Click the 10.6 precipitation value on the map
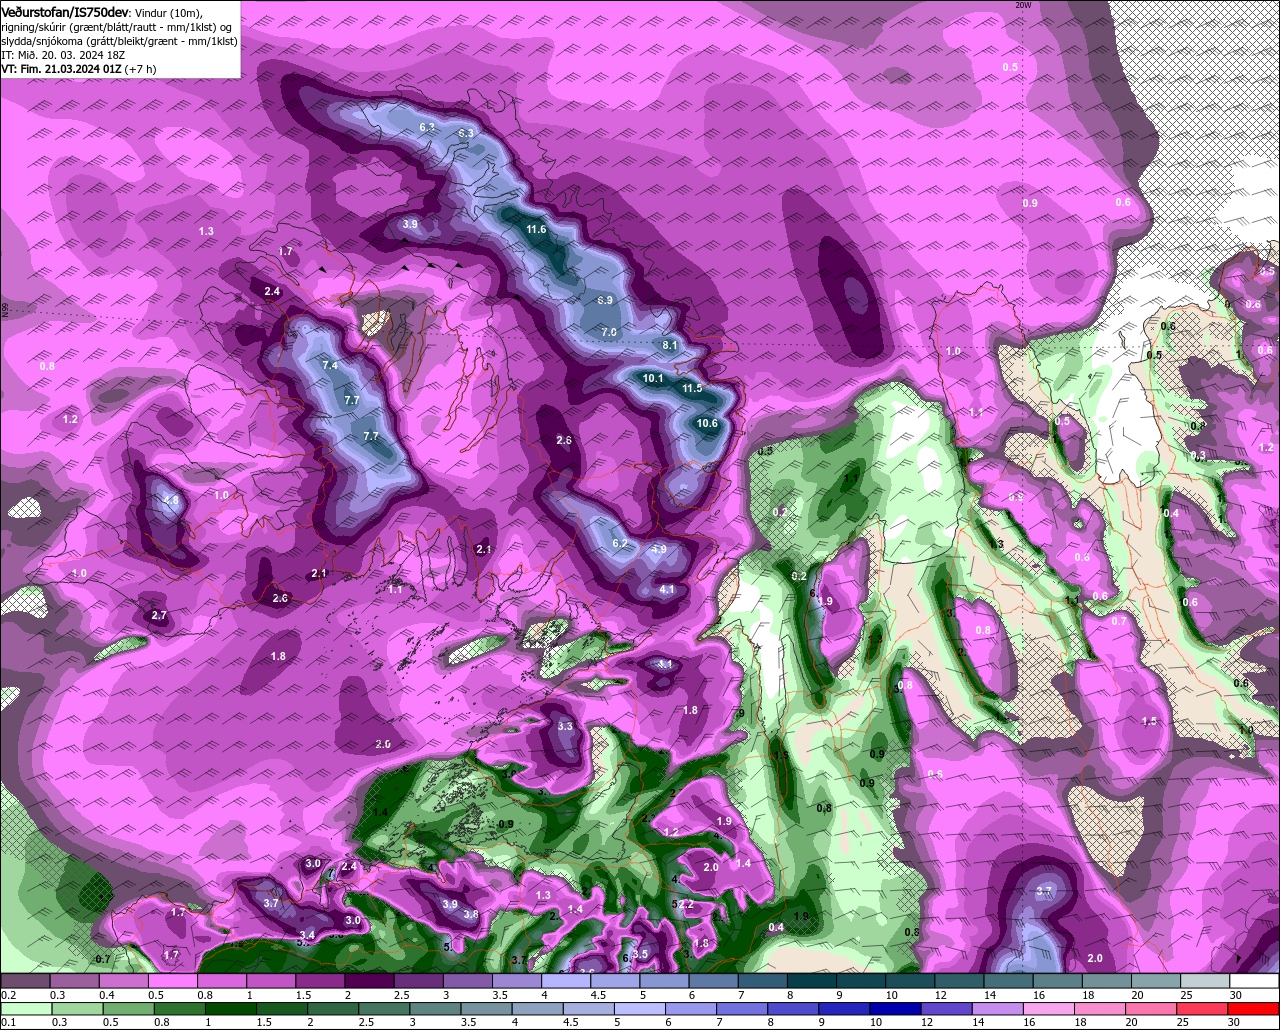 pyautogui.click(x=707, y=423)
